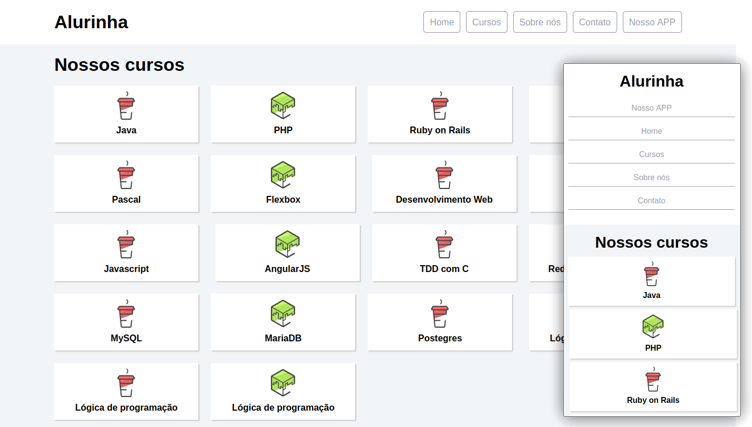Select Nosso APP in the mobile preview menu

pyautogui.click(x=651, y=108)
